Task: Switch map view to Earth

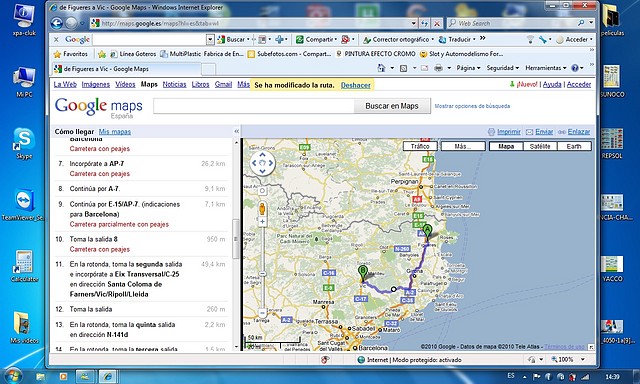Action: [573, 146]
